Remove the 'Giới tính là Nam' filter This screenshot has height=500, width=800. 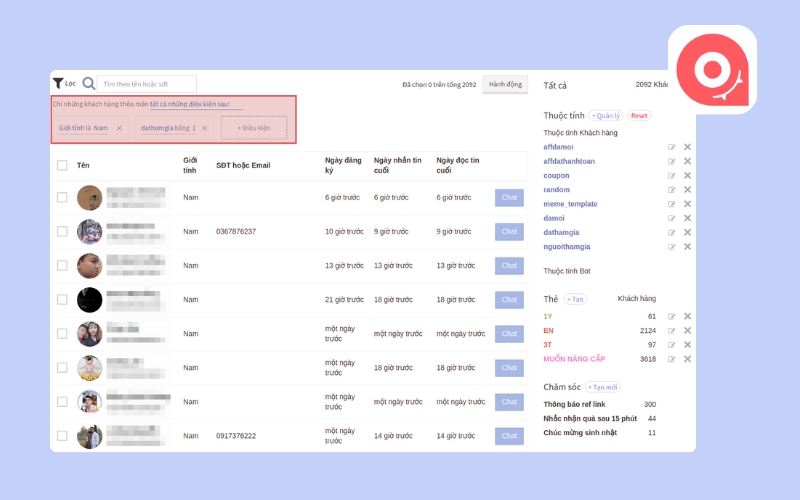119,128
